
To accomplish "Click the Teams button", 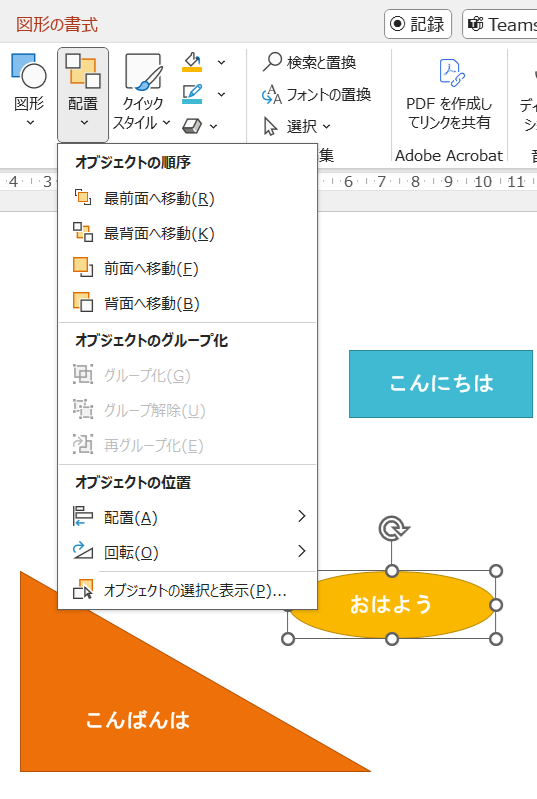I will pos(500,24).
